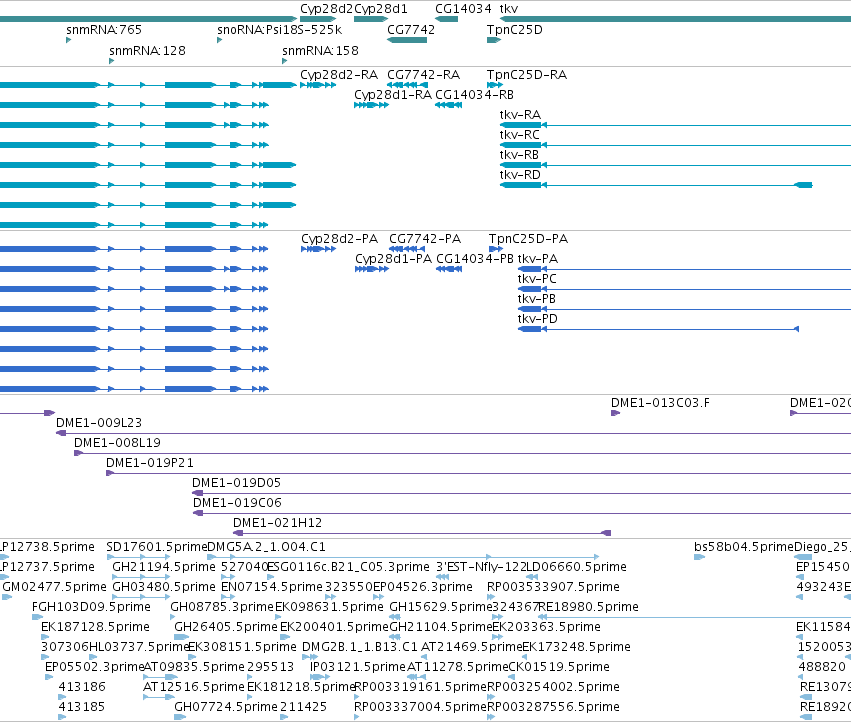
Task: Click the EP04526.3prime EST label
Action: coord(423,587)
